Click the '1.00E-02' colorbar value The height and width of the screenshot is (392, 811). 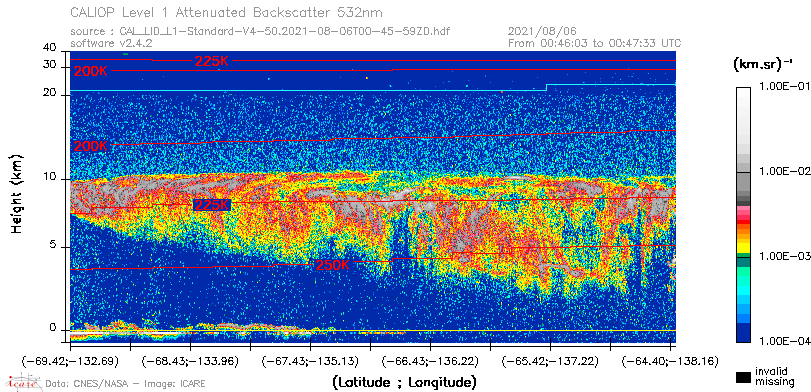tap(784, 171)
